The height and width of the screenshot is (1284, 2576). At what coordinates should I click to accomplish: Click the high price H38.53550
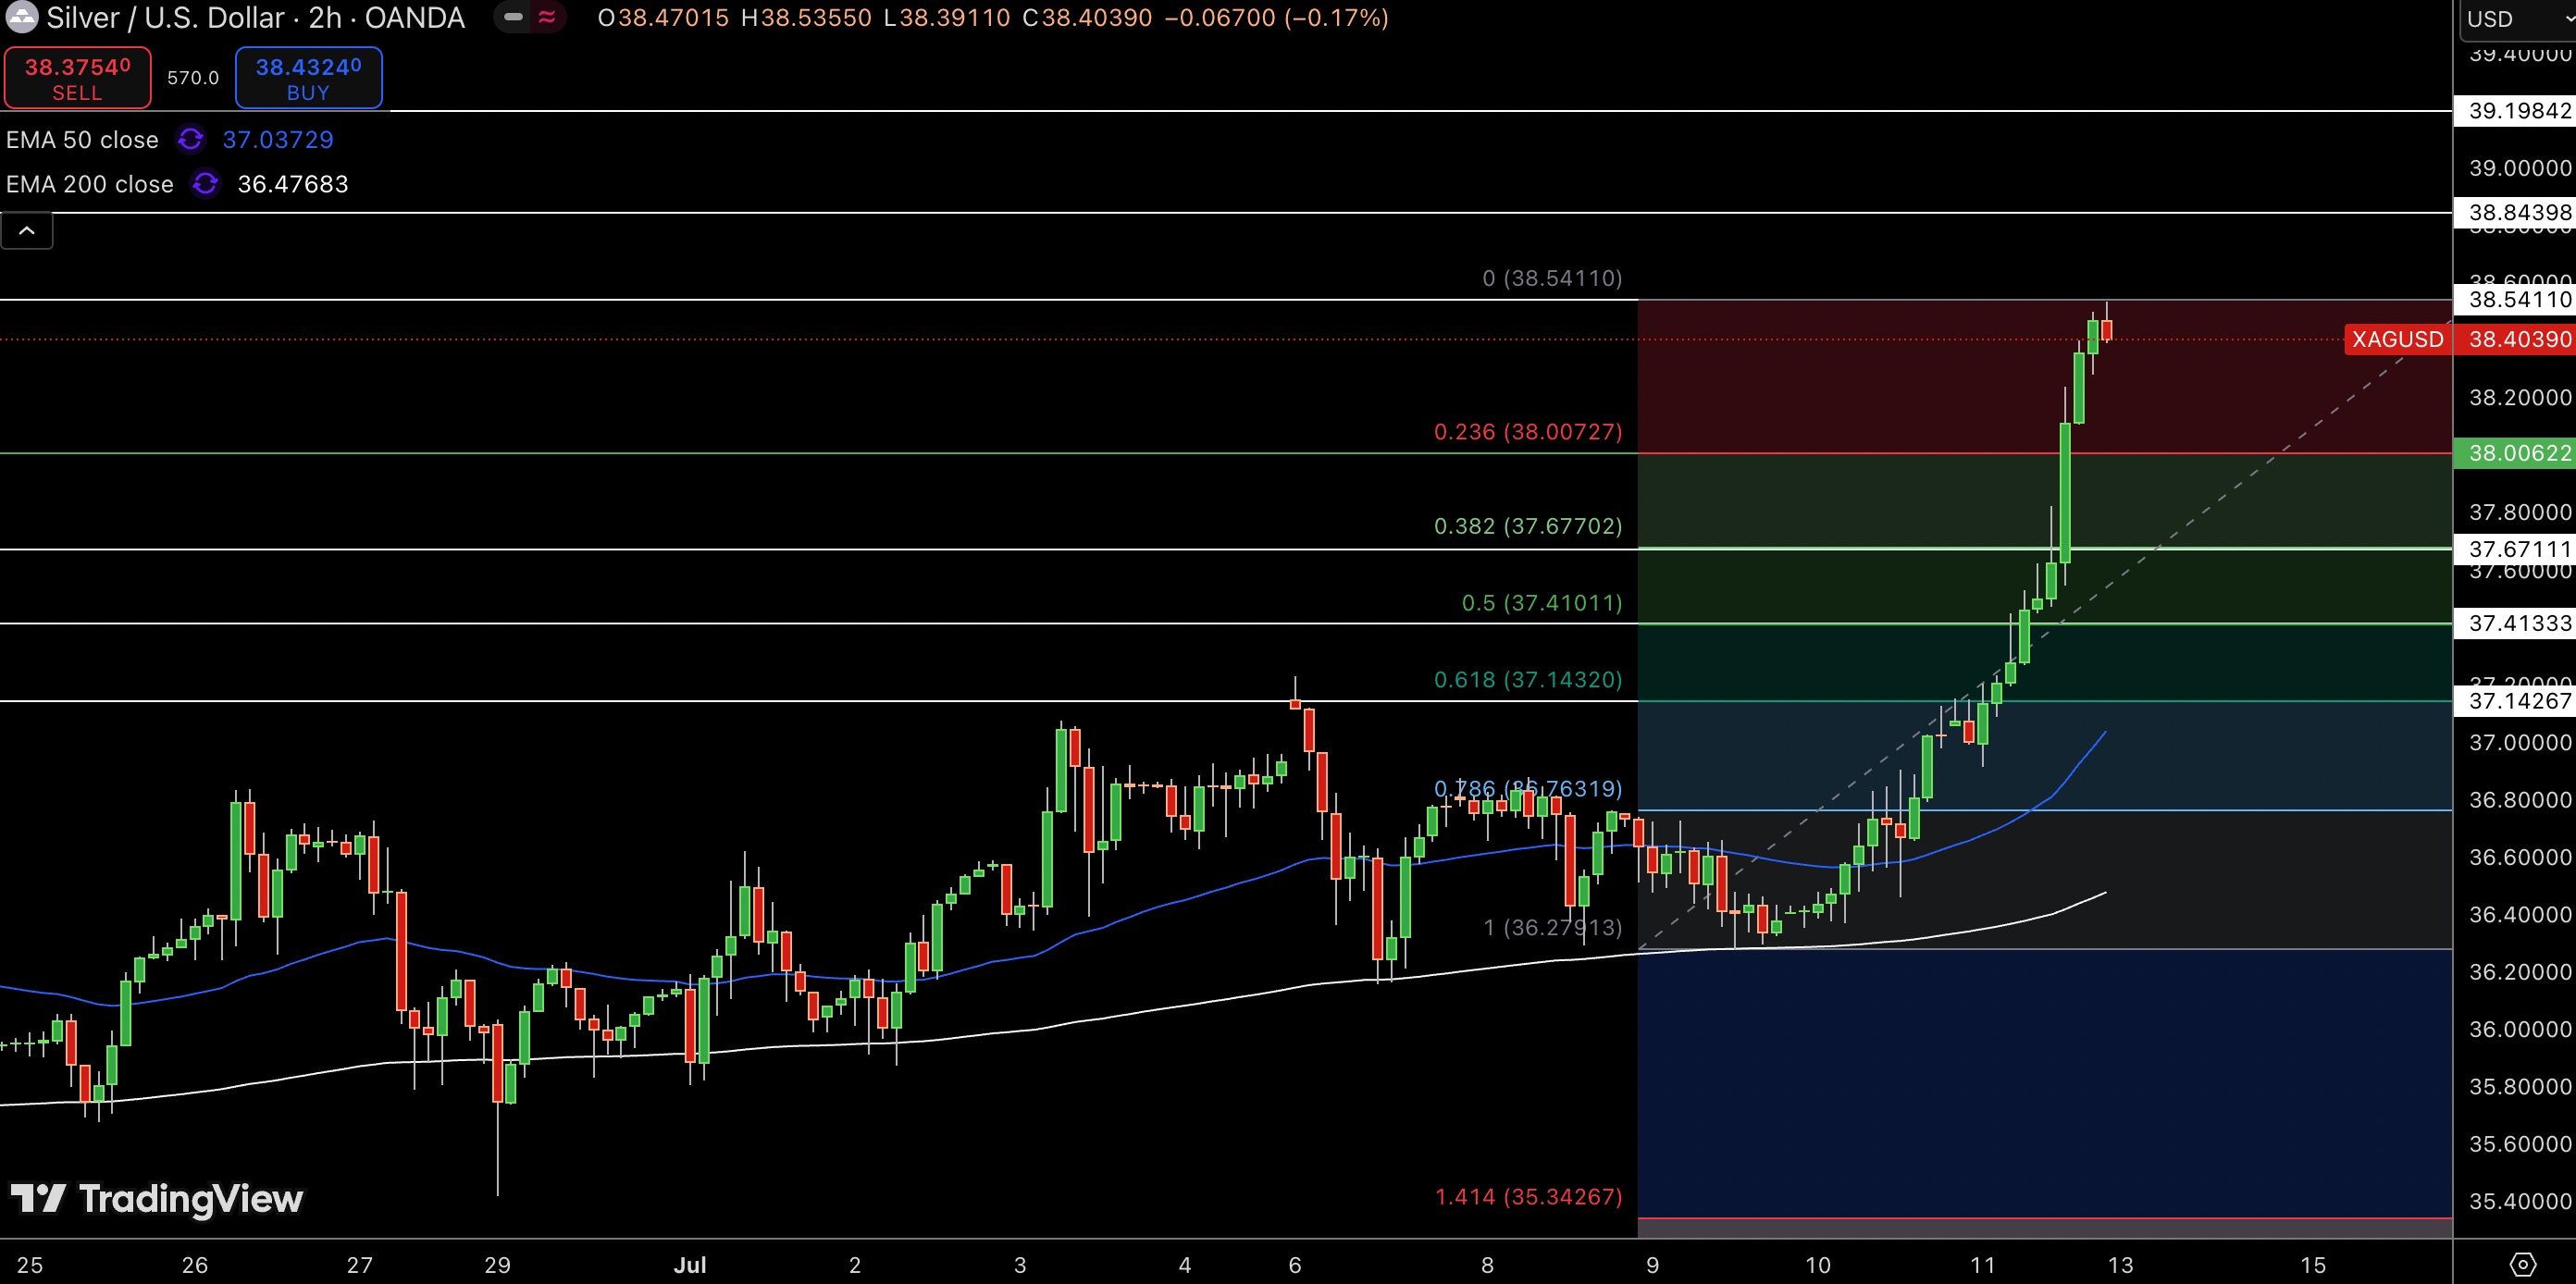(806, 18)
